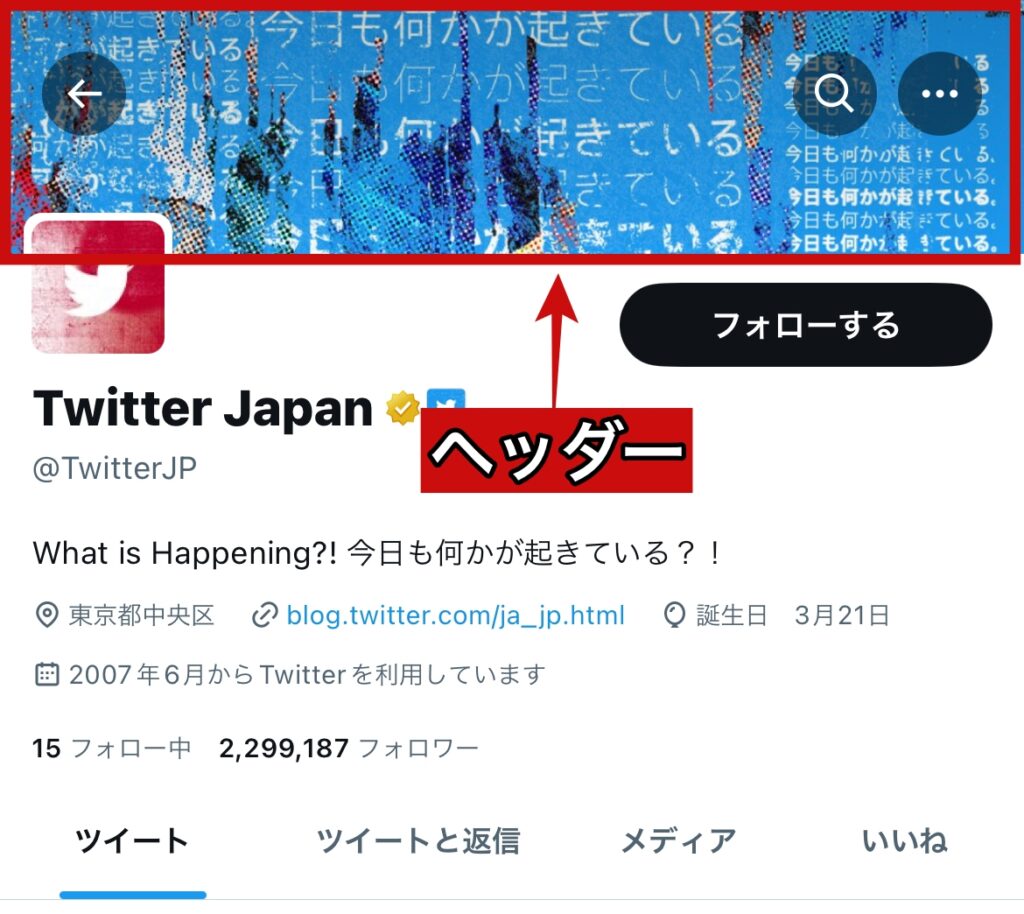This screenshot has height=914, width=1024.
Task: Open the search magnifier icon
Action: tap(834, 94)
